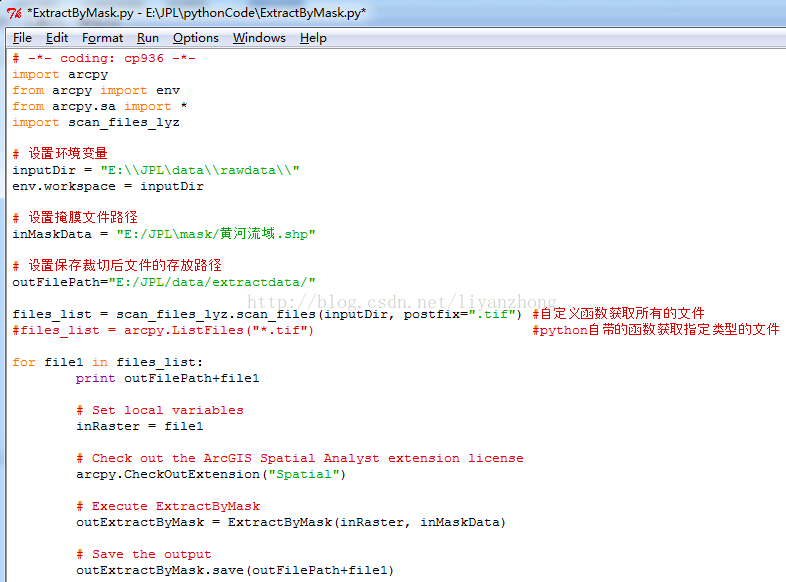Viewport: 786px width, 582px height.
Task: Open the Format menu
Action: coord(102,38)
